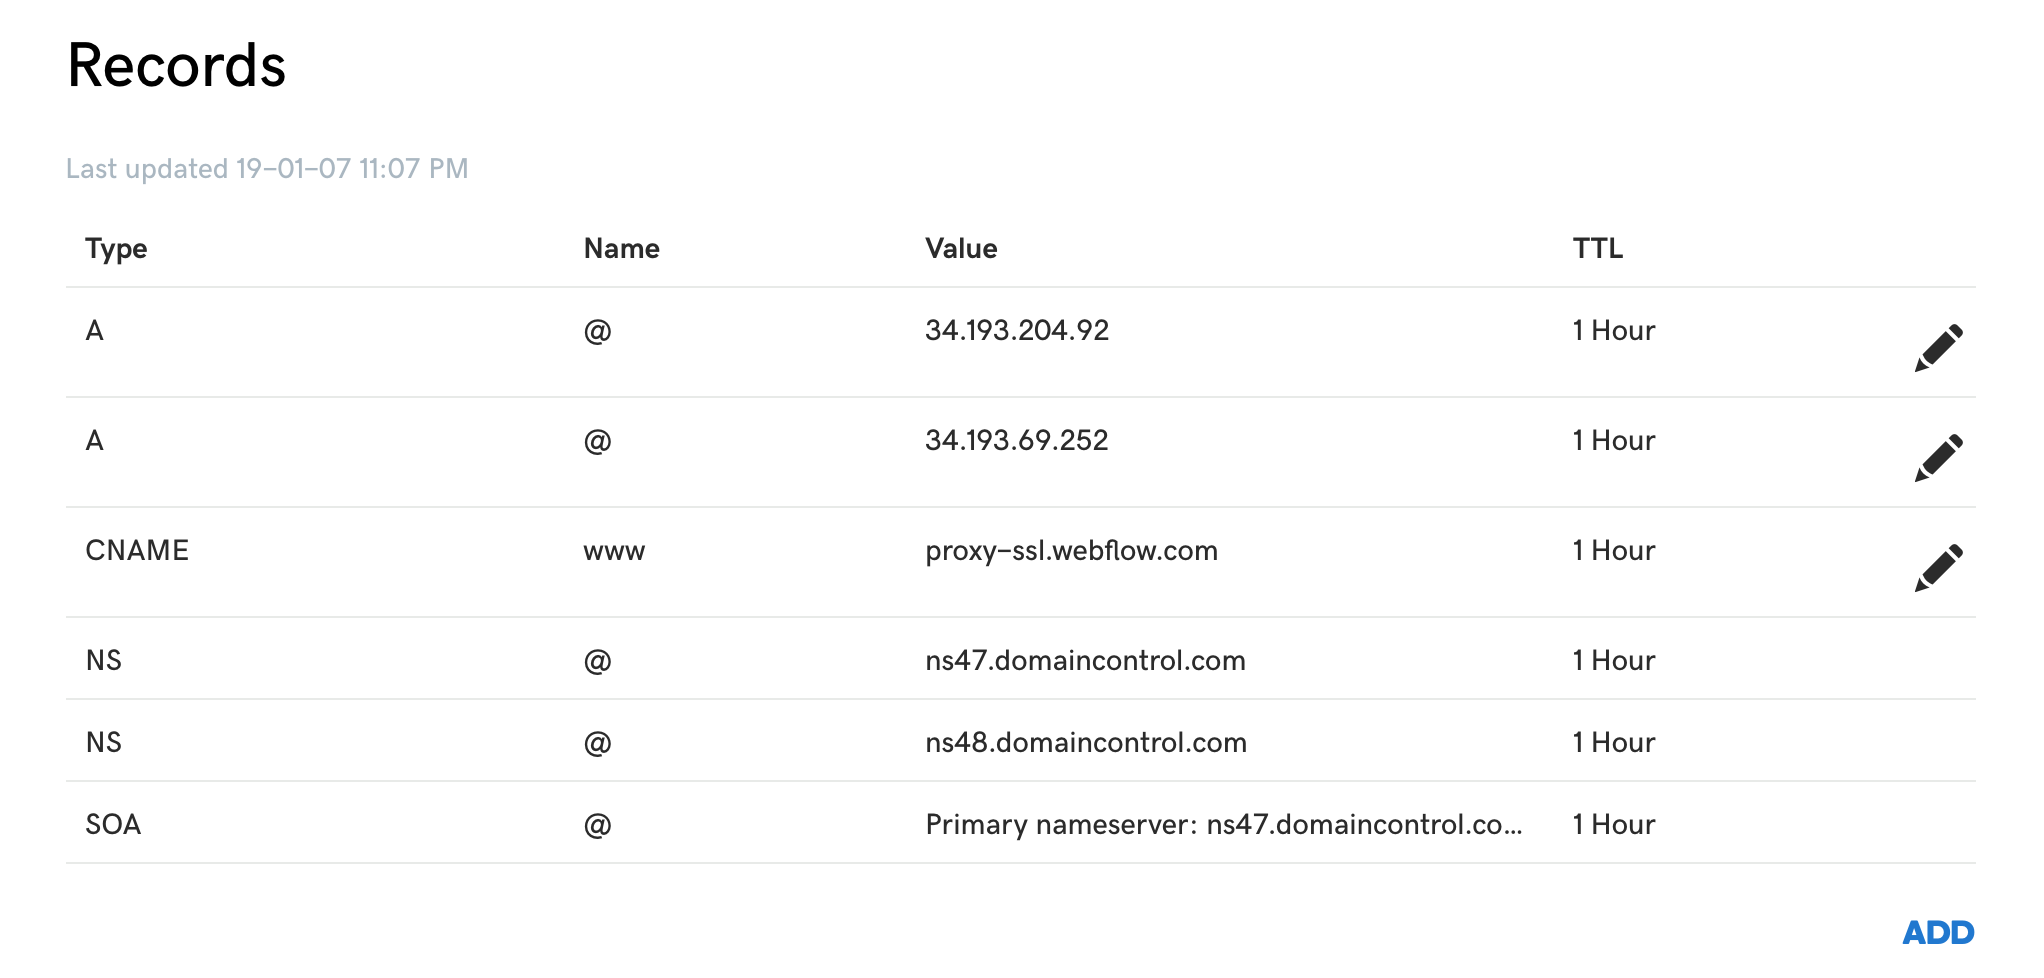Click the CNAME type cell
Screen dimensions: 2044x978
pos(137,551)
